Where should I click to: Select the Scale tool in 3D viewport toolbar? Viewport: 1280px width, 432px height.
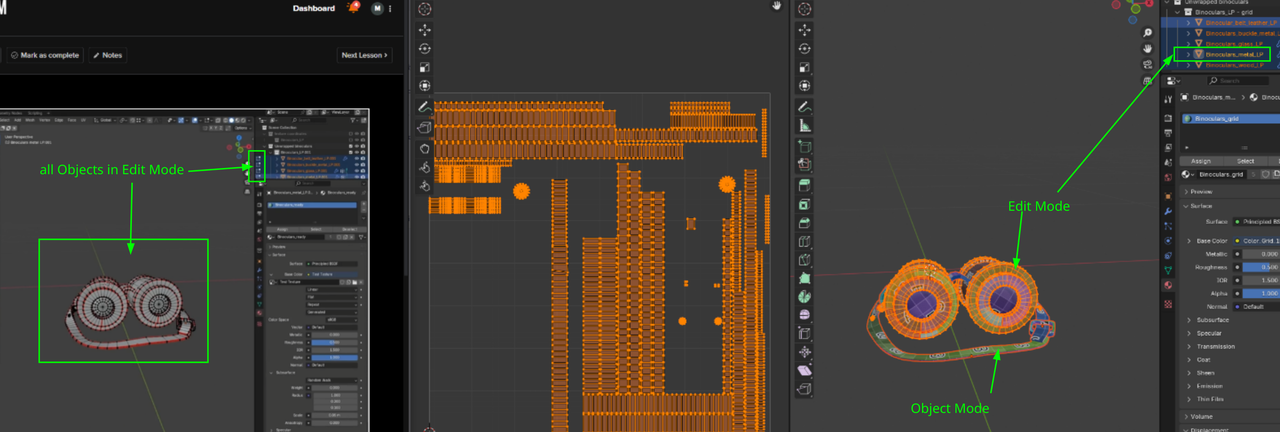point(805,68)
